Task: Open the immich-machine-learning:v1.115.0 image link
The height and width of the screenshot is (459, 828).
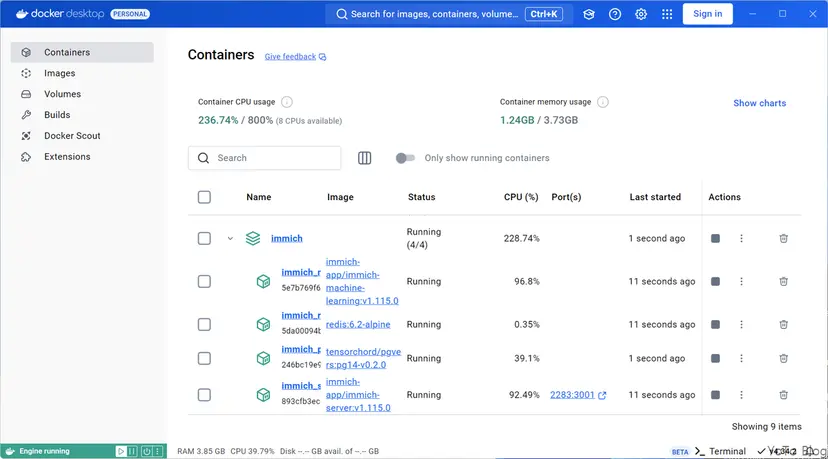Action: point(362,282)
